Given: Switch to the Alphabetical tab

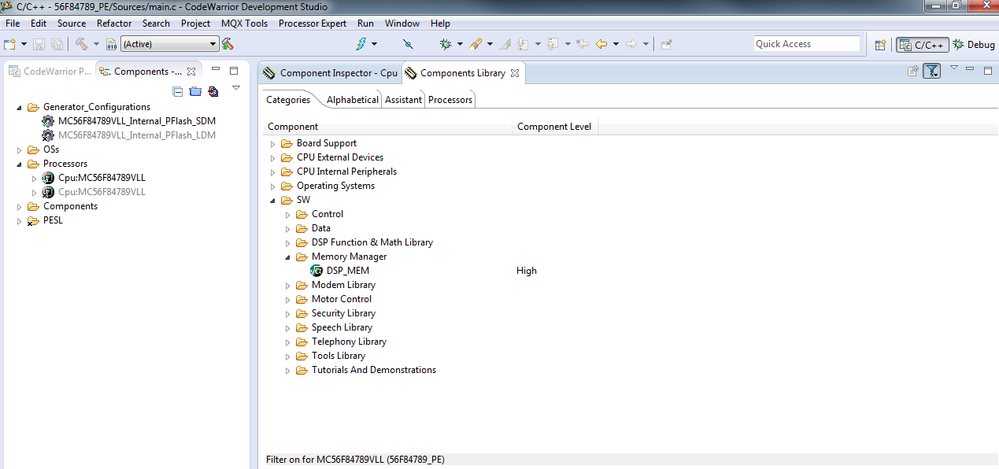Looking at the screenshot, I should (x=352, y=100).
